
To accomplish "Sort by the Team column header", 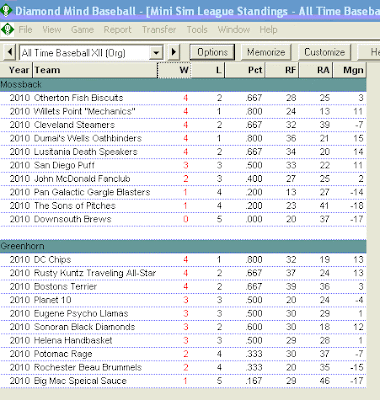I will 95,70.
